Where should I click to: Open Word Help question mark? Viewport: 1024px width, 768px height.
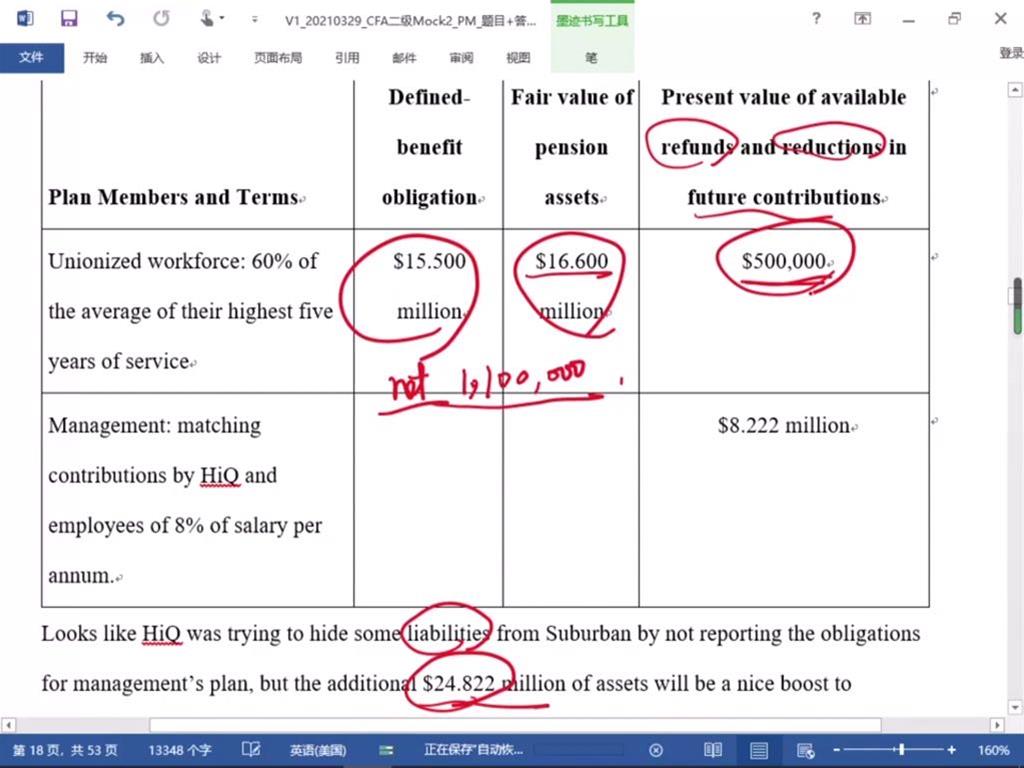click(x=817, y=19)
